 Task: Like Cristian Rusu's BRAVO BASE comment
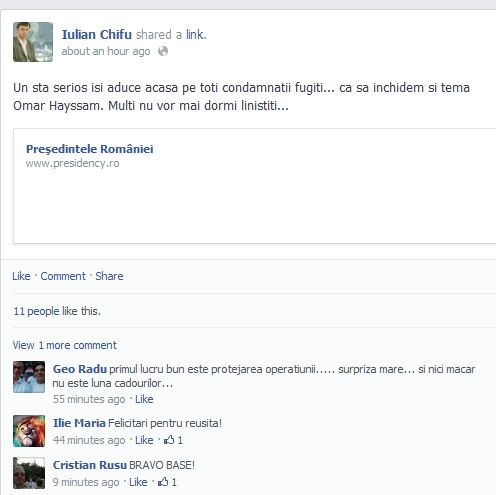pyautogui.click(x=138, y=482)
